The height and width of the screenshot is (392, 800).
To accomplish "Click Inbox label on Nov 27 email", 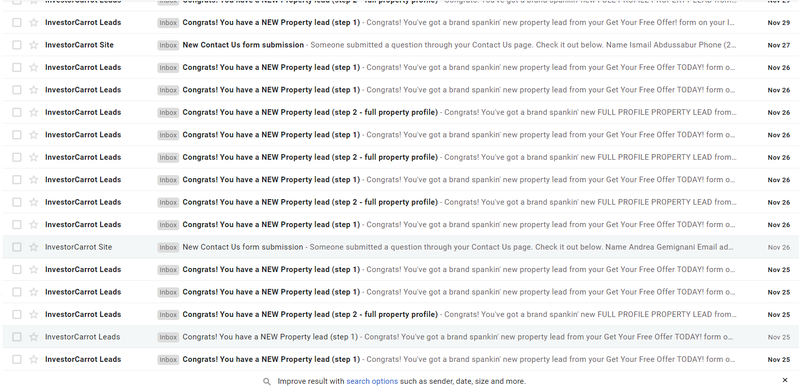I will click(x=168, y=45).
